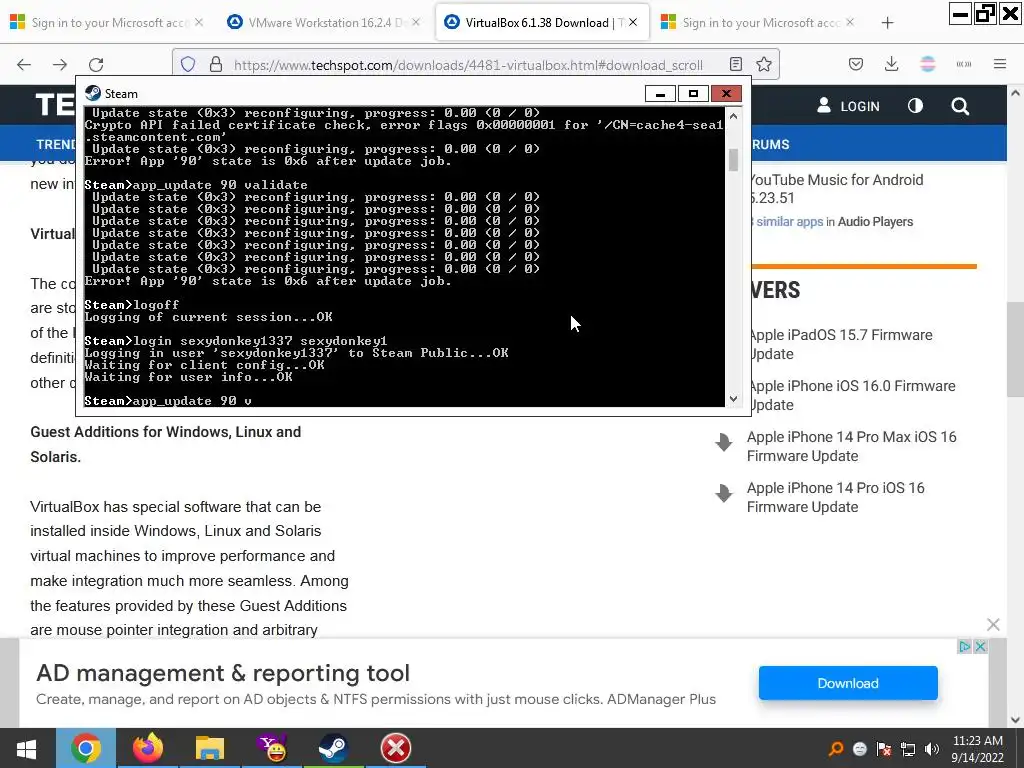Click the TechSpot search magnifier icon

pyautogui.click(x=960, y=106)
